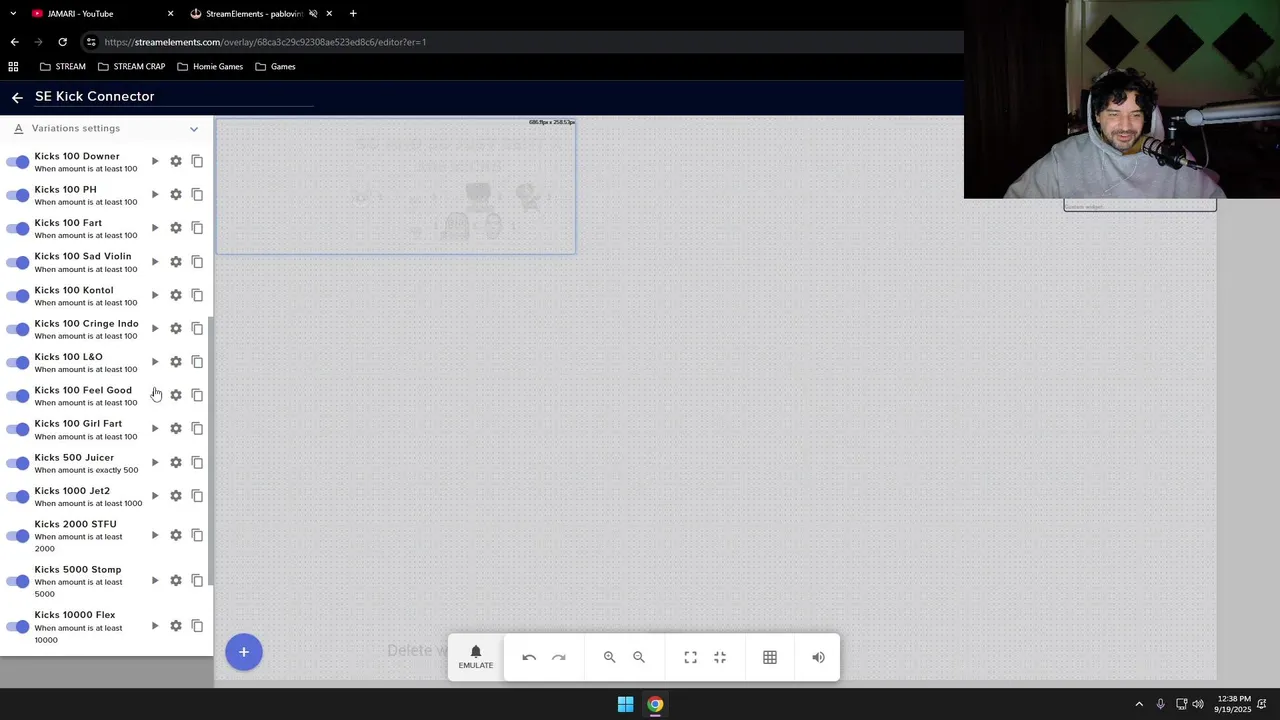Open settings for Kicks 100 Fart

click(176, 228)
